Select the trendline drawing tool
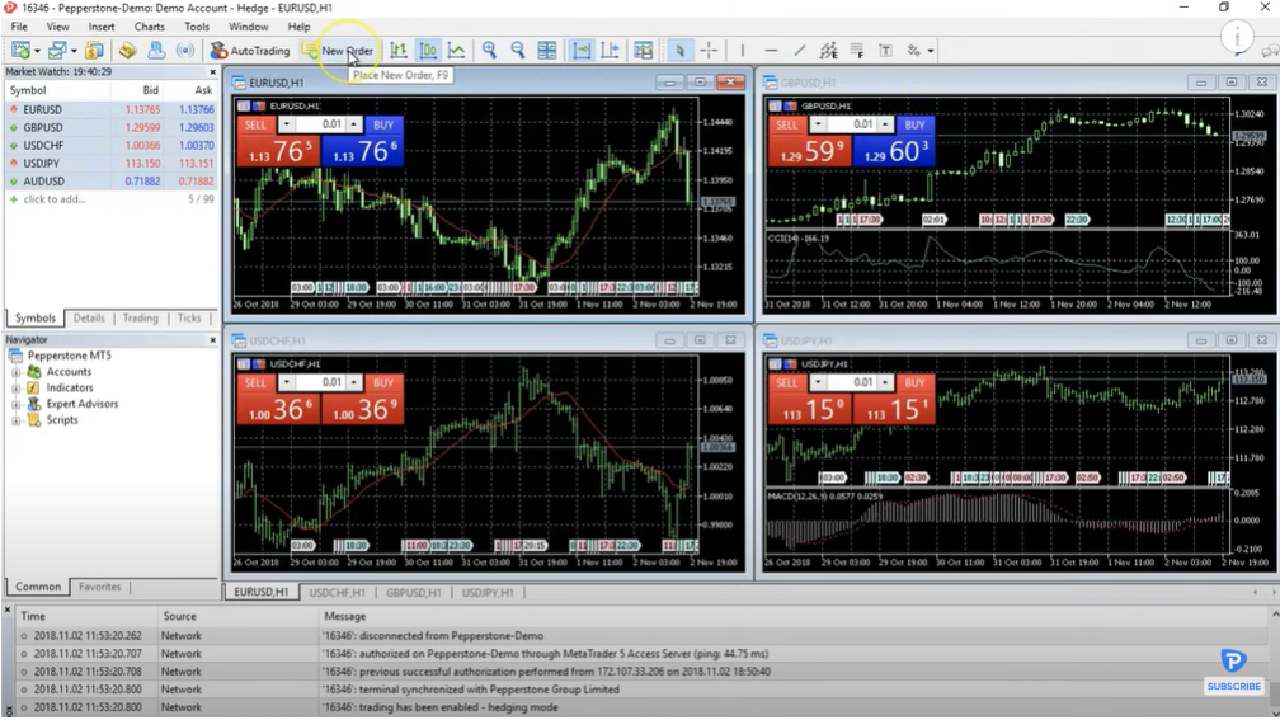The height and width of the screenshot is (720, 1280). tap(799, 50)
